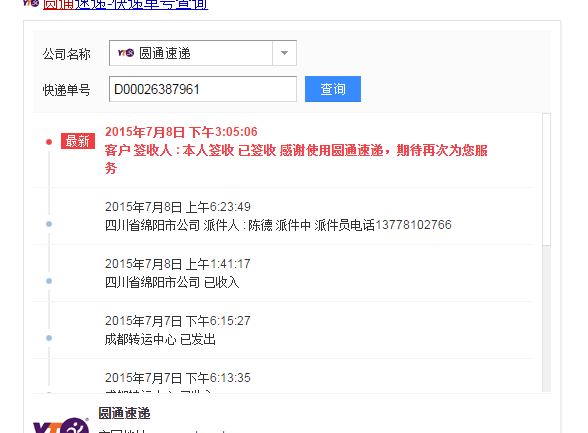This screenshot has width=588, height=433.
Task: Click the tracking results scrollbar thumb
Action: [x=547, y=180]
